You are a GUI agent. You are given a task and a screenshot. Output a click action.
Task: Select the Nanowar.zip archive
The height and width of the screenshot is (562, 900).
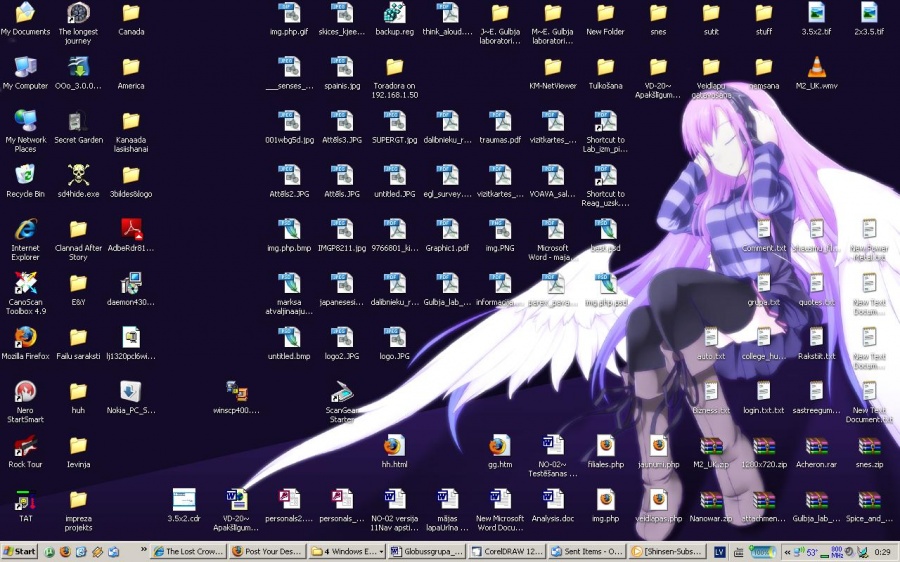coord(711,505)
